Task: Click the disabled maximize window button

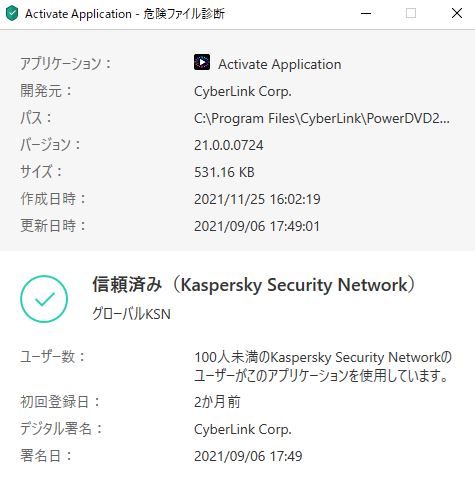Action: (411, 14)
